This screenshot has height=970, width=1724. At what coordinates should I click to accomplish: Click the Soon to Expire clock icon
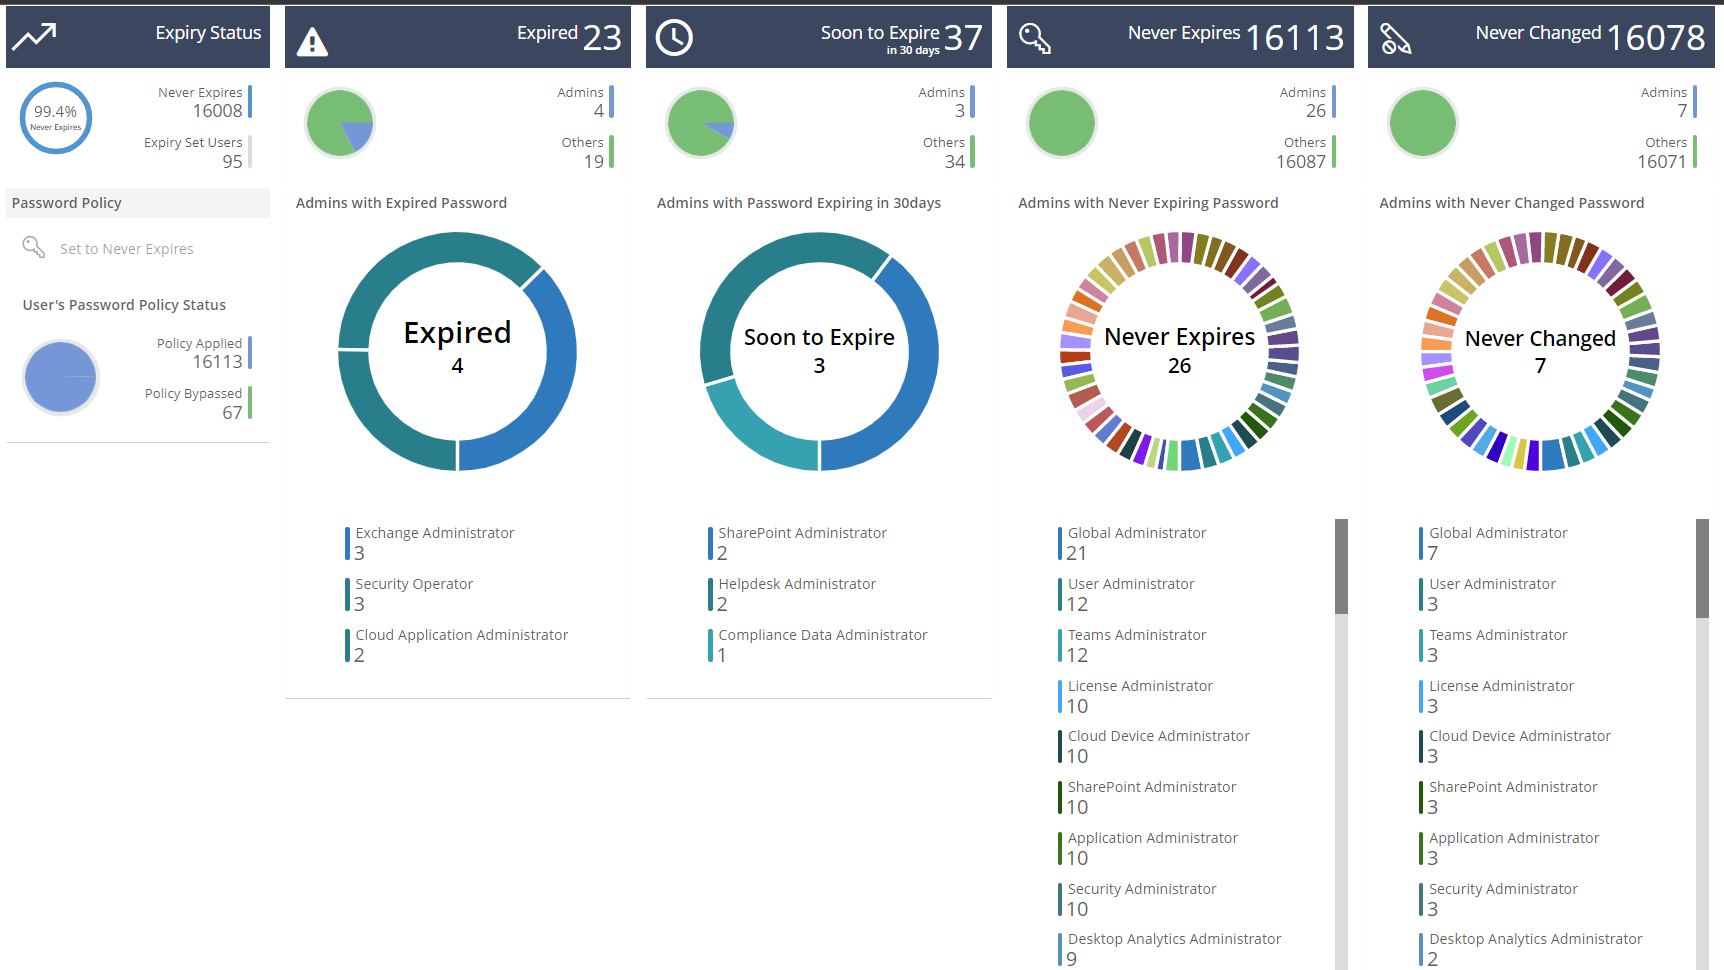[674, 38]
